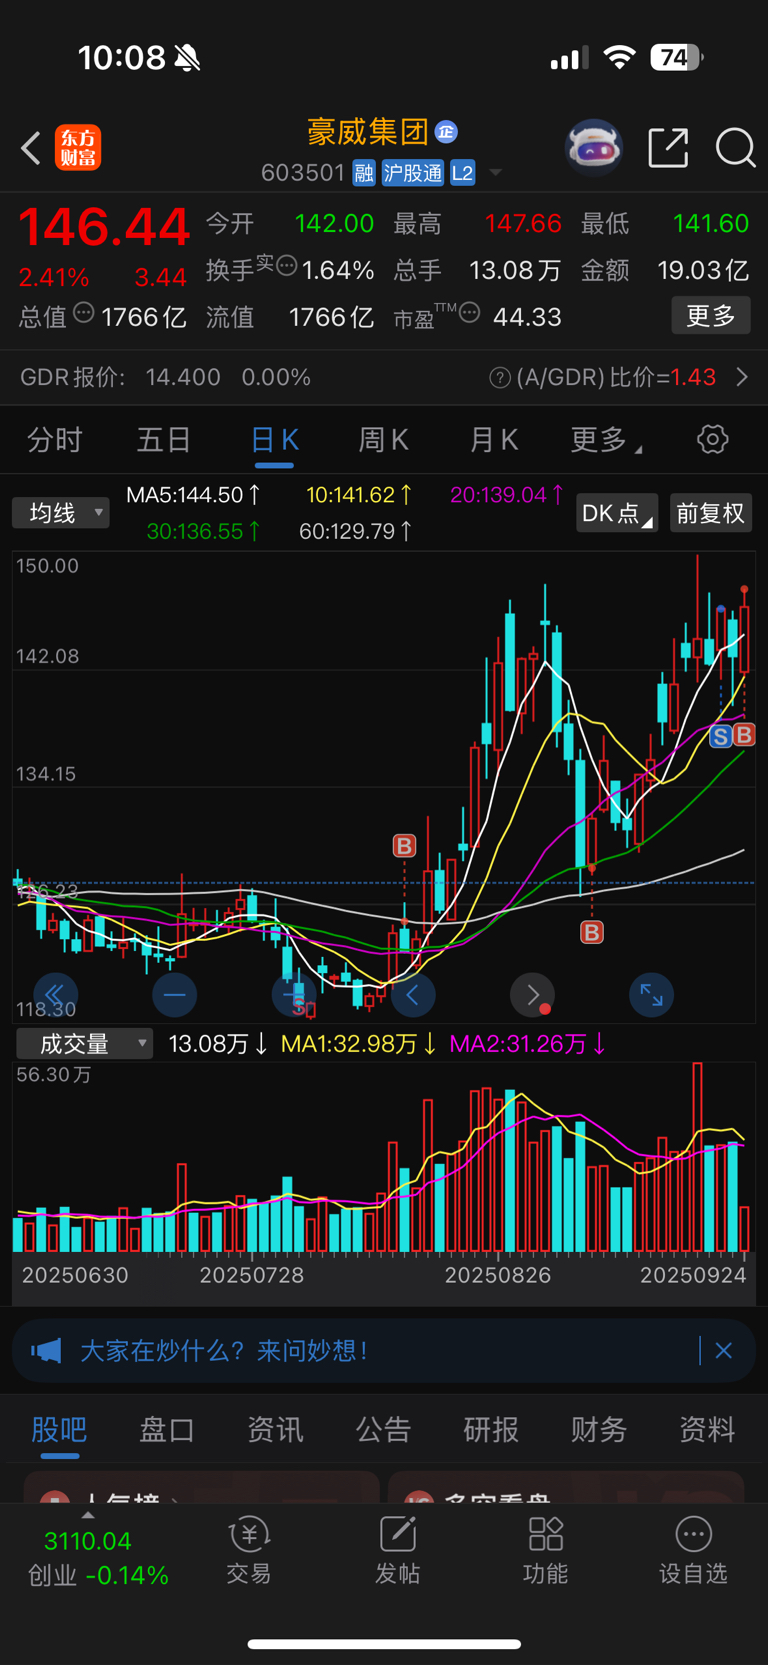The width and height of the screenshot is (769, 1665).
Task: Open chart settings gear icon
Action: coord(712,439)
